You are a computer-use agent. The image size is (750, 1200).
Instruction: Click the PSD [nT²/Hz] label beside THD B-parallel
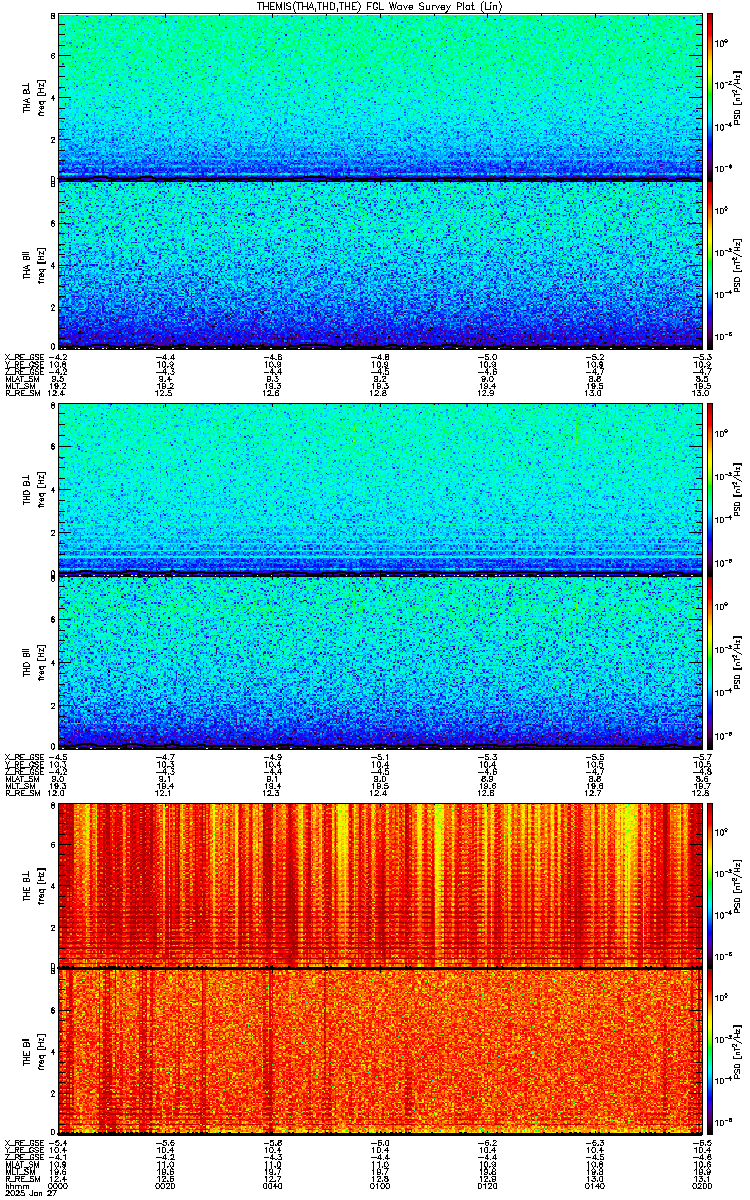[x=738, y=661]
